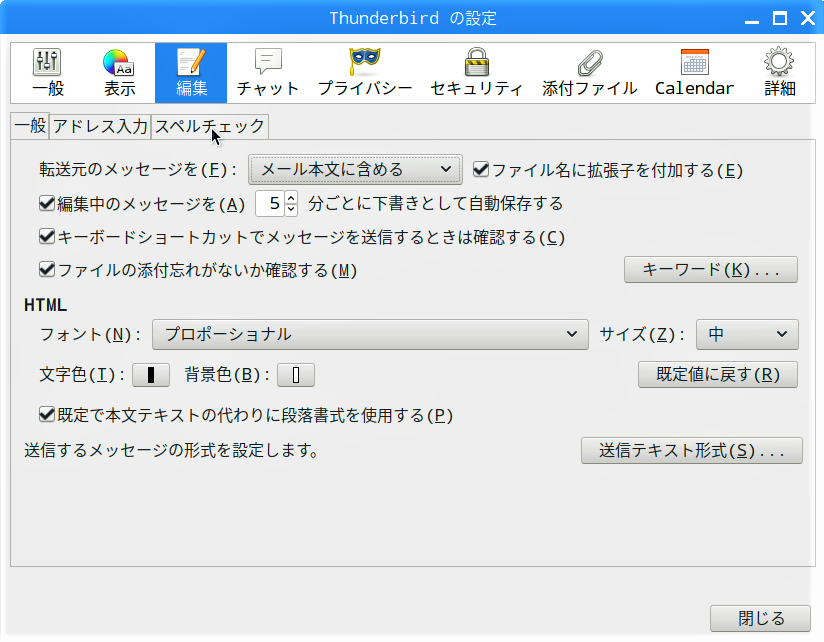
Task: Switch to the 一般 sub-tab
Action: pos(30,126)
